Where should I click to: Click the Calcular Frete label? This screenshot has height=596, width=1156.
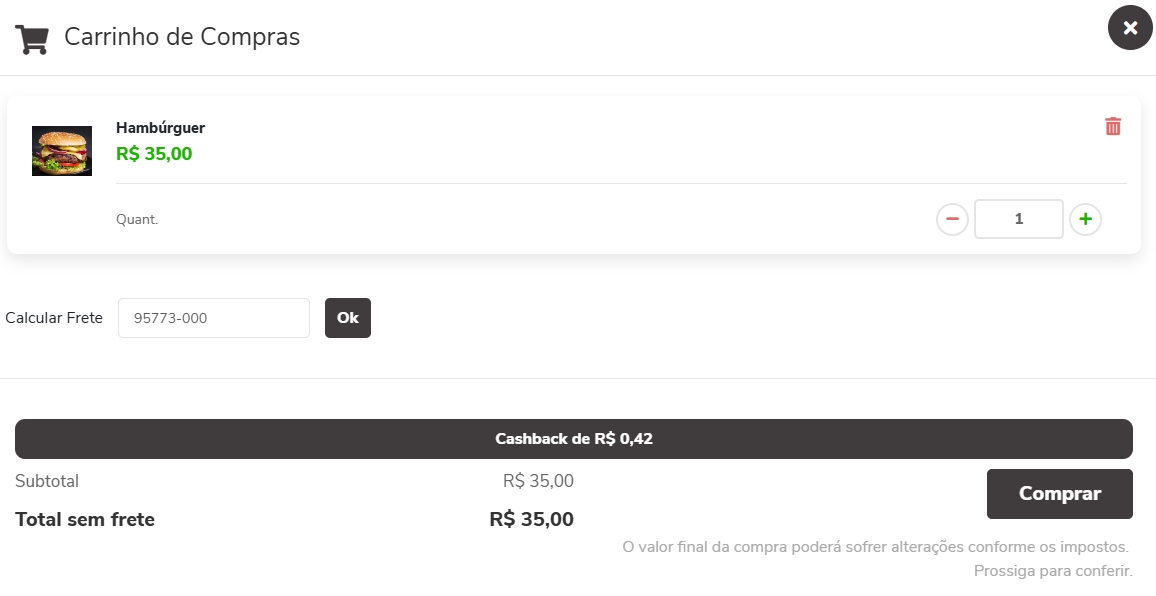pyautogui.click(x=54, y=318)
